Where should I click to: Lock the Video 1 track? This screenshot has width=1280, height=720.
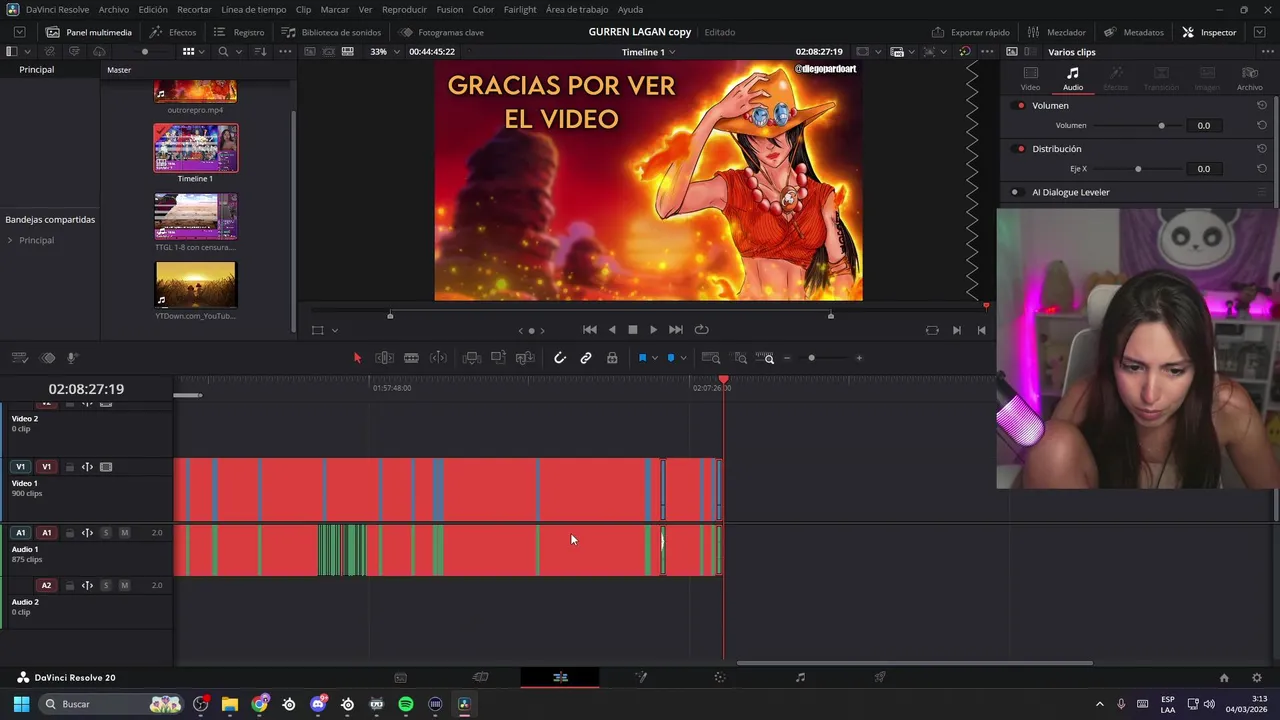(70, 467)
